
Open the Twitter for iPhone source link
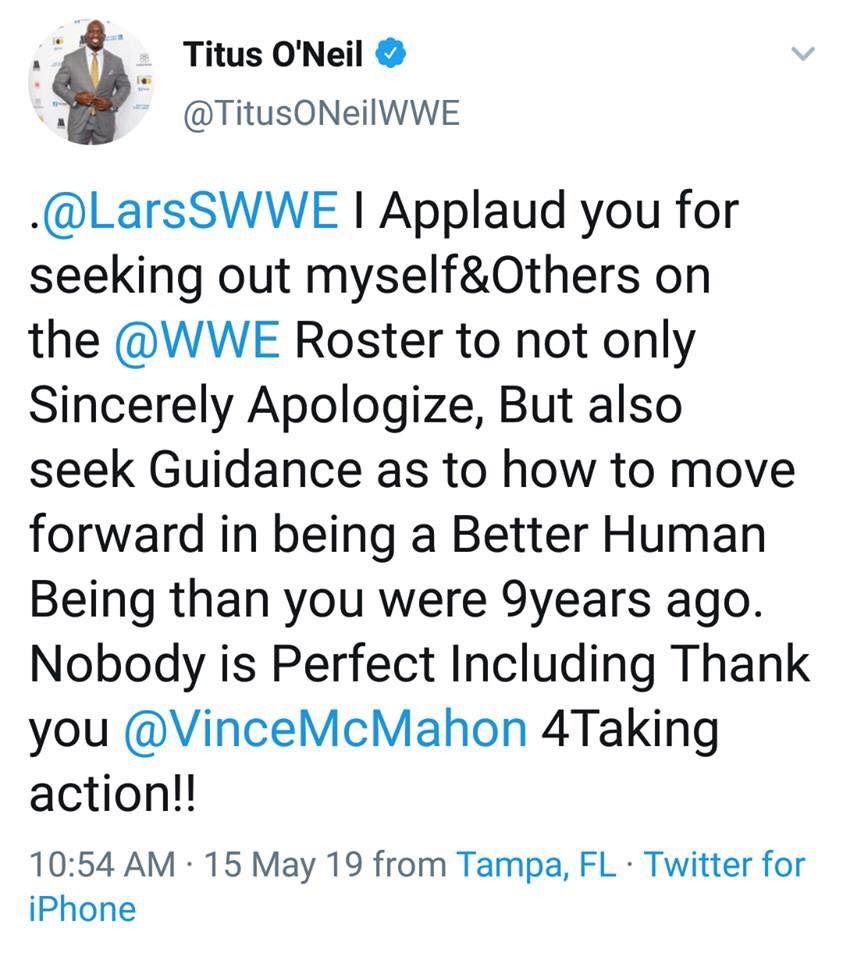[724, 864]
